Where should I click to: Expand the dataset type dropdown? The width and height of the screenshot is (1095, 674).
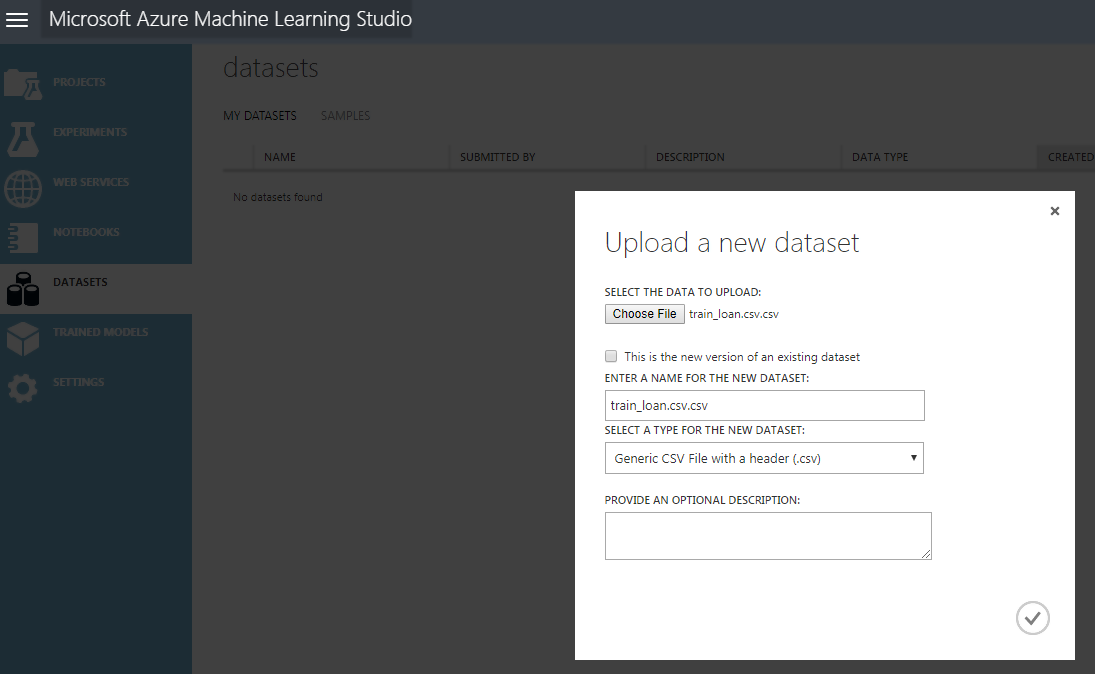pyautogui.click(x=764, y=458)
